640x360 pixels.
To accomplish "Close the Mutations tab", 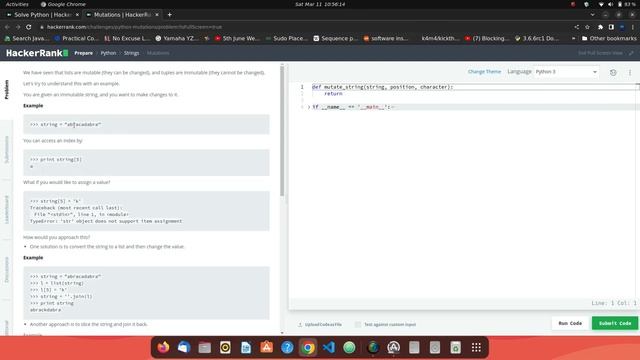I will pos(157,15).
